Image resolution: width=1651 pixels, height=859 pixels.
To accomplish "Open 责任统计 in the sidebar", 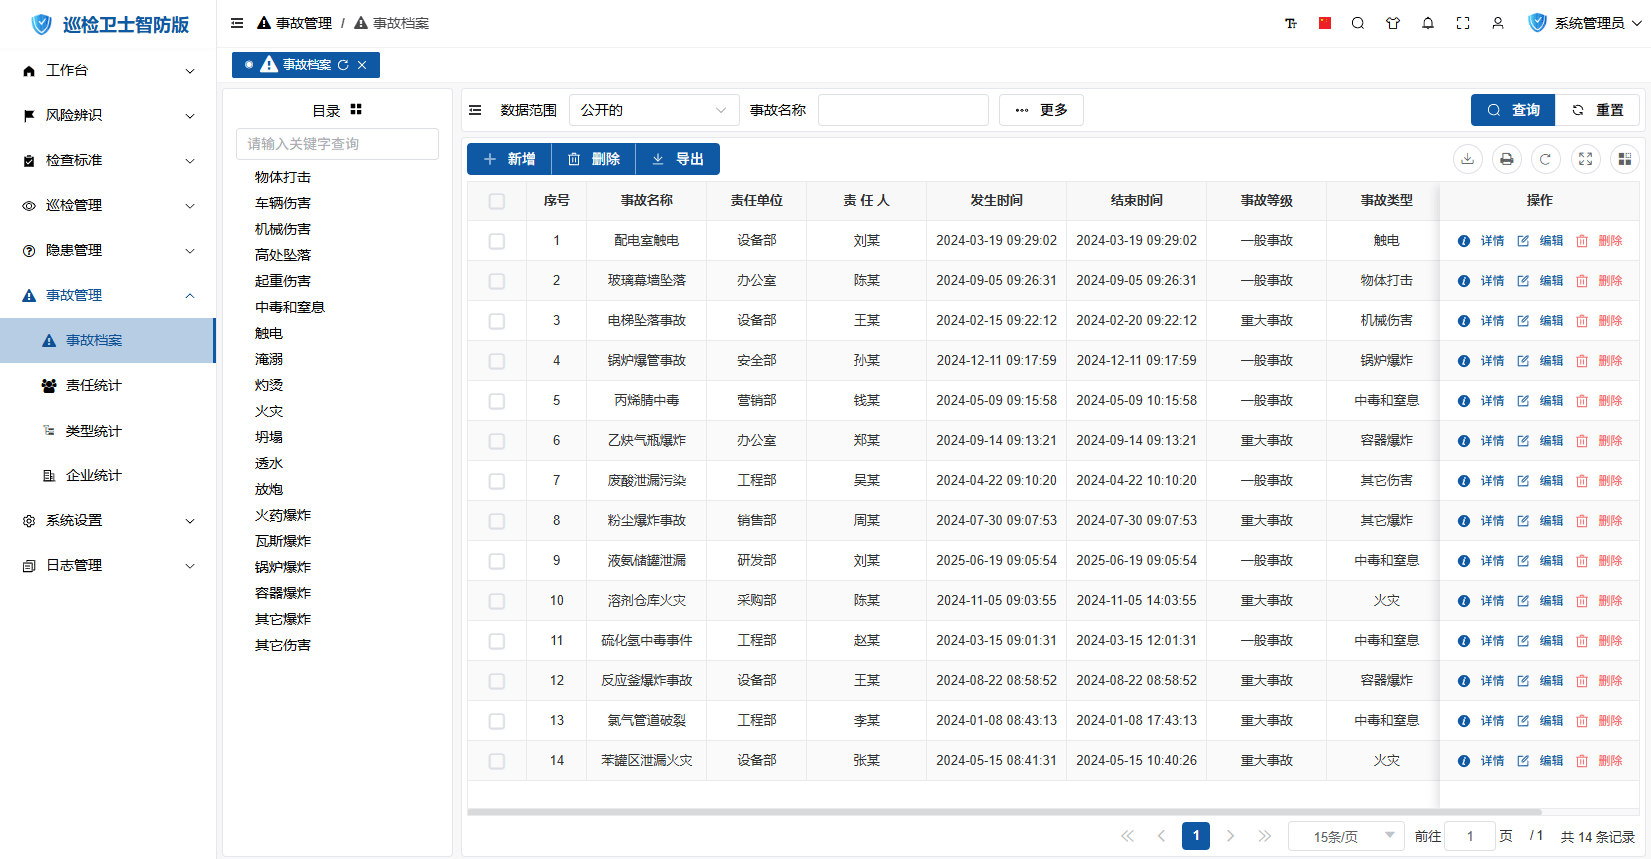I will click(108, 385).
